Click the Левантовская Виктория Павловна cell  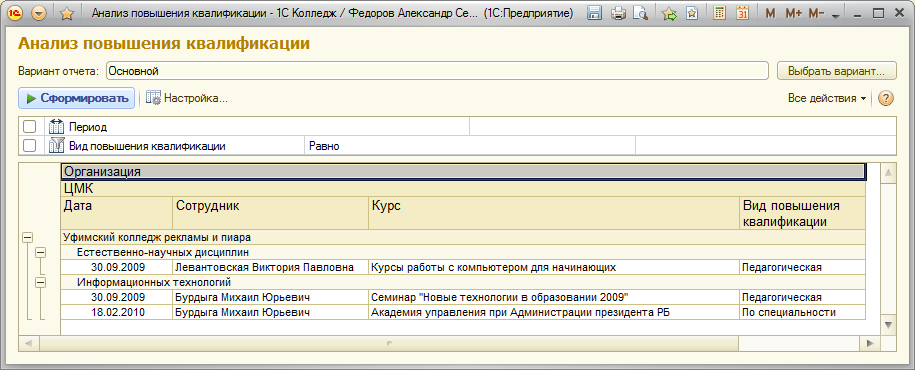[271, 267]
